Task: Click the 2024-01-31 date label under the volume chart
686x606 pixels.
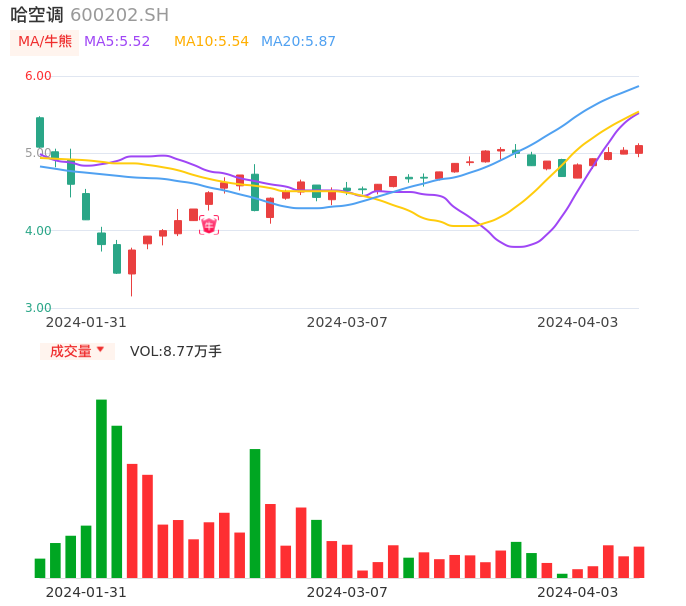Action: 86,591
